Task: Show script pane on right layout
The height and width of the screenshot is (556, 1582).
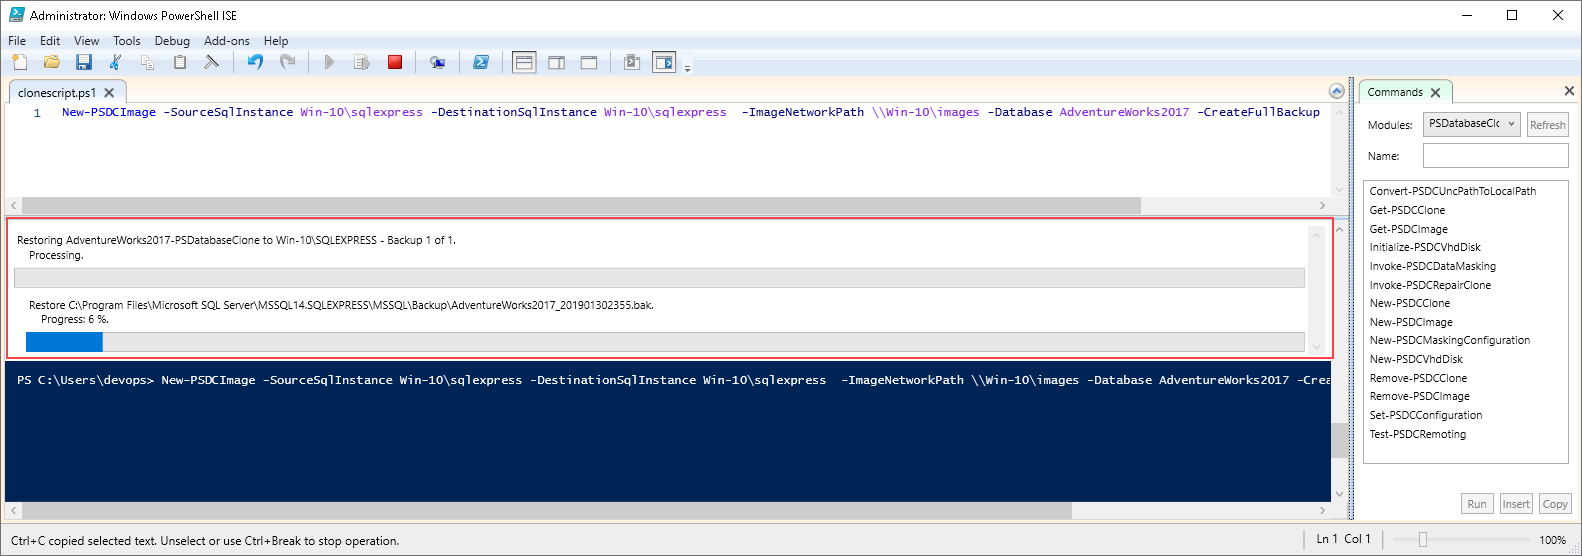Action: 557,62
